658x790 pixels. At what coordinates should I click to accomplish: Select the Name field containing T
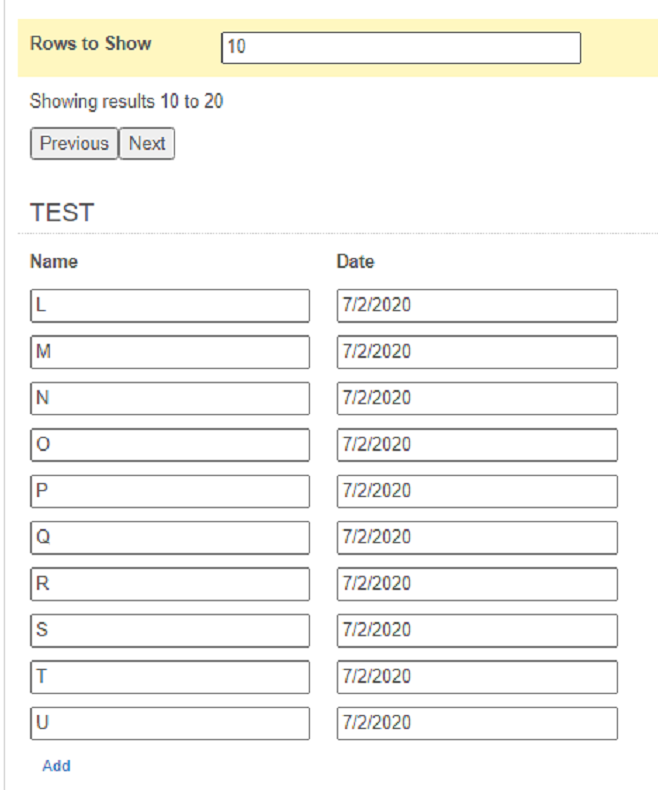tap(170, 677)
